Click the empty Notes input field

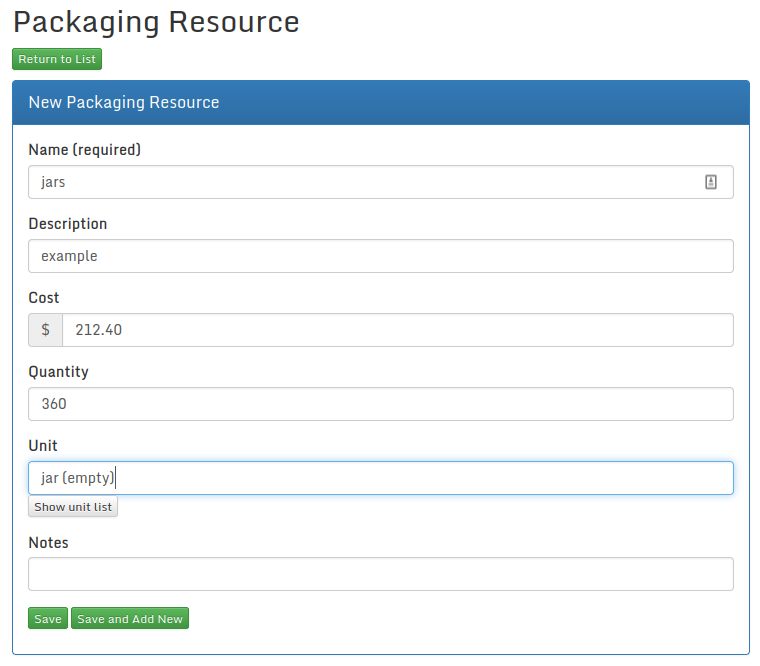[x=380, y=574]
